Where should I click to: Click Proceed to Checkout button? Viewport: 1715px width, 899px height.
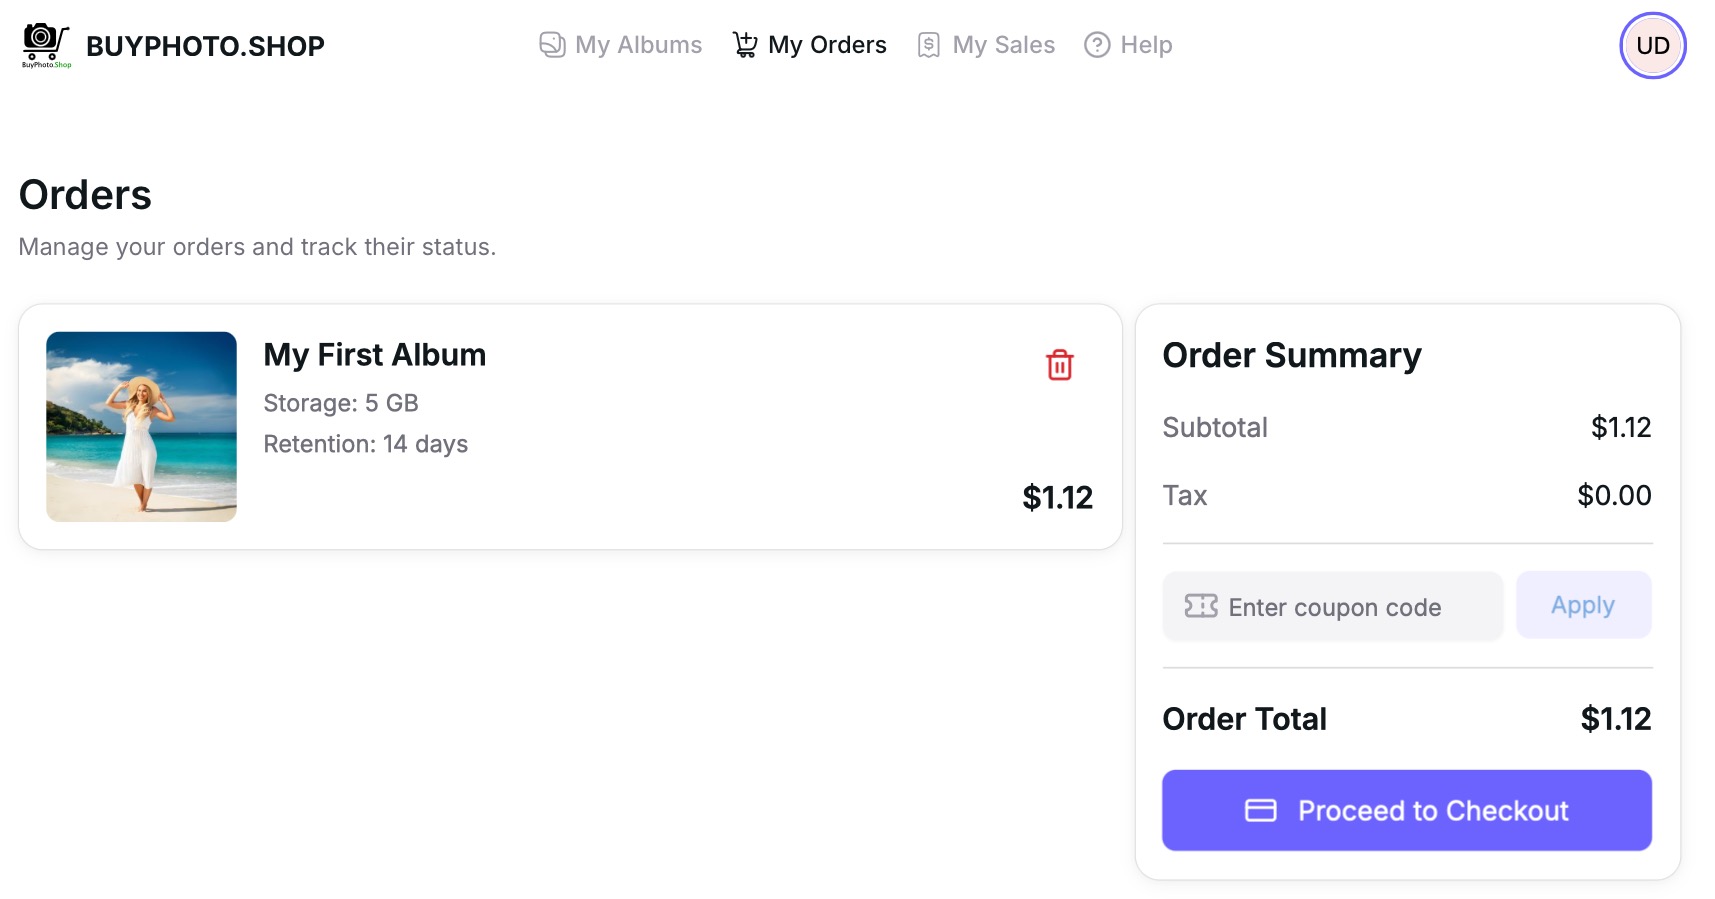coord(1406,810)
